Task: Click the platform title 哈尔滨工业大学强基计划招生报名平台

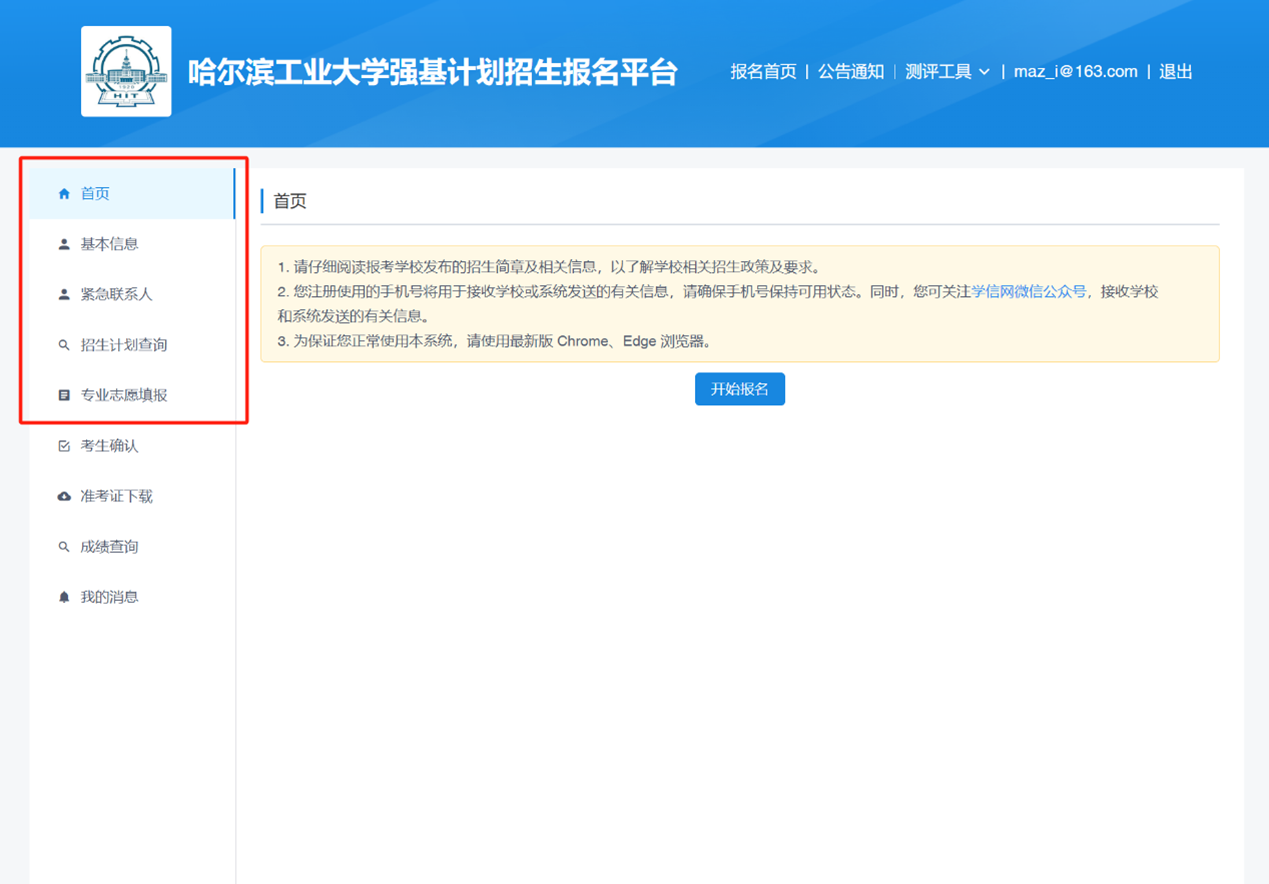Action: point(433,72)
